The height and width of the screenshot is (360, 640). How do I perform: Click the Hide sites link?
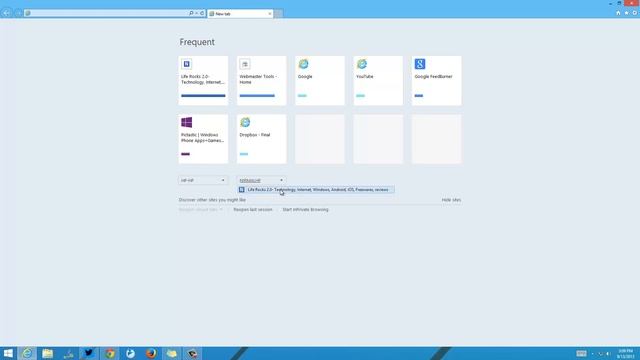[451, 200]
